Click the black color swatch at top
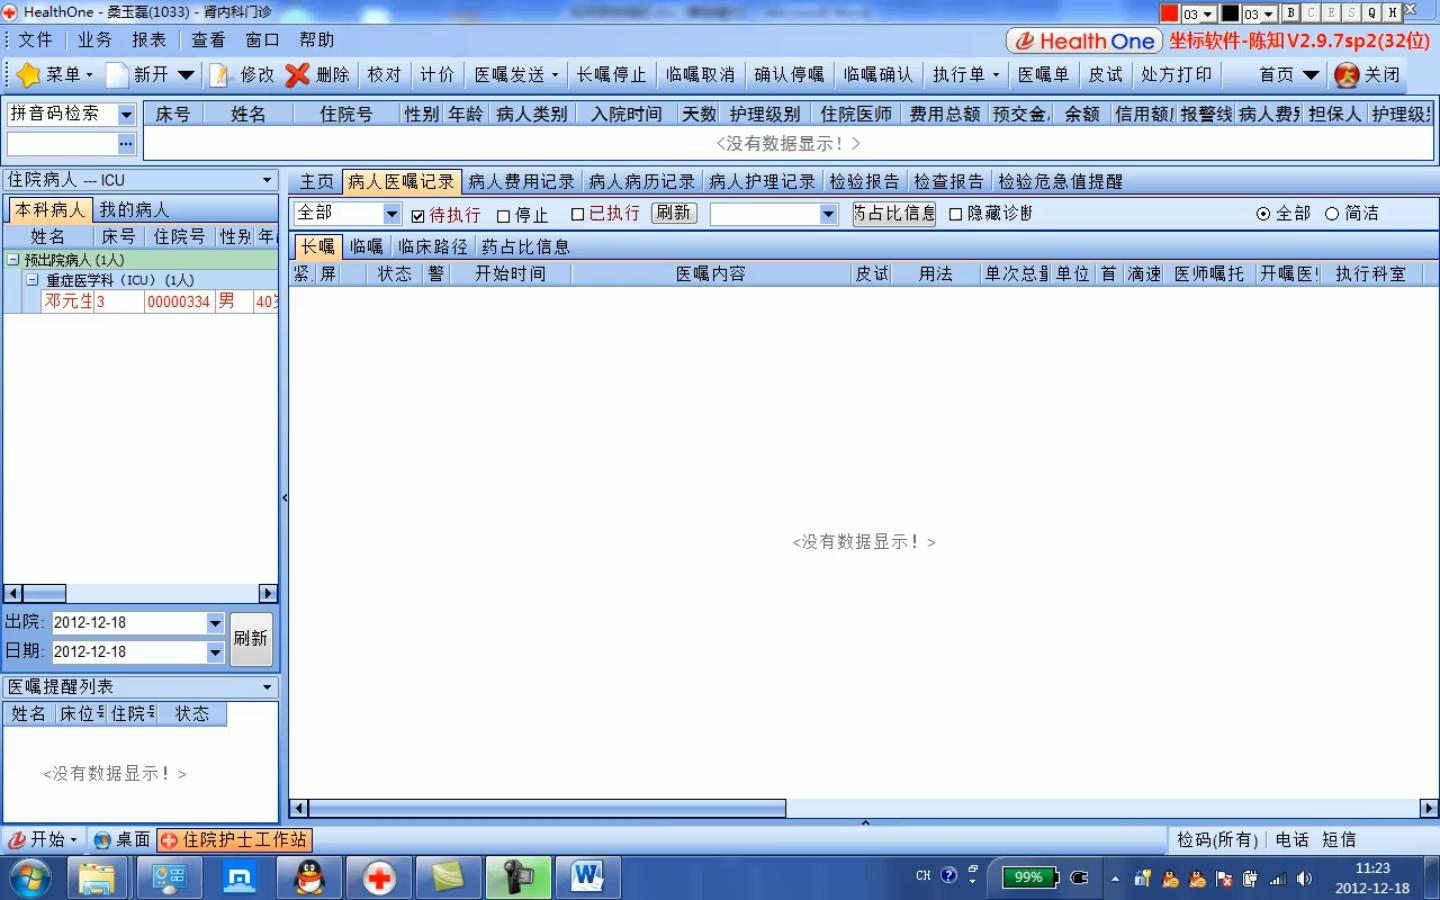The height and width of the screenshot is (900, 1440). tap(1230, 13)
